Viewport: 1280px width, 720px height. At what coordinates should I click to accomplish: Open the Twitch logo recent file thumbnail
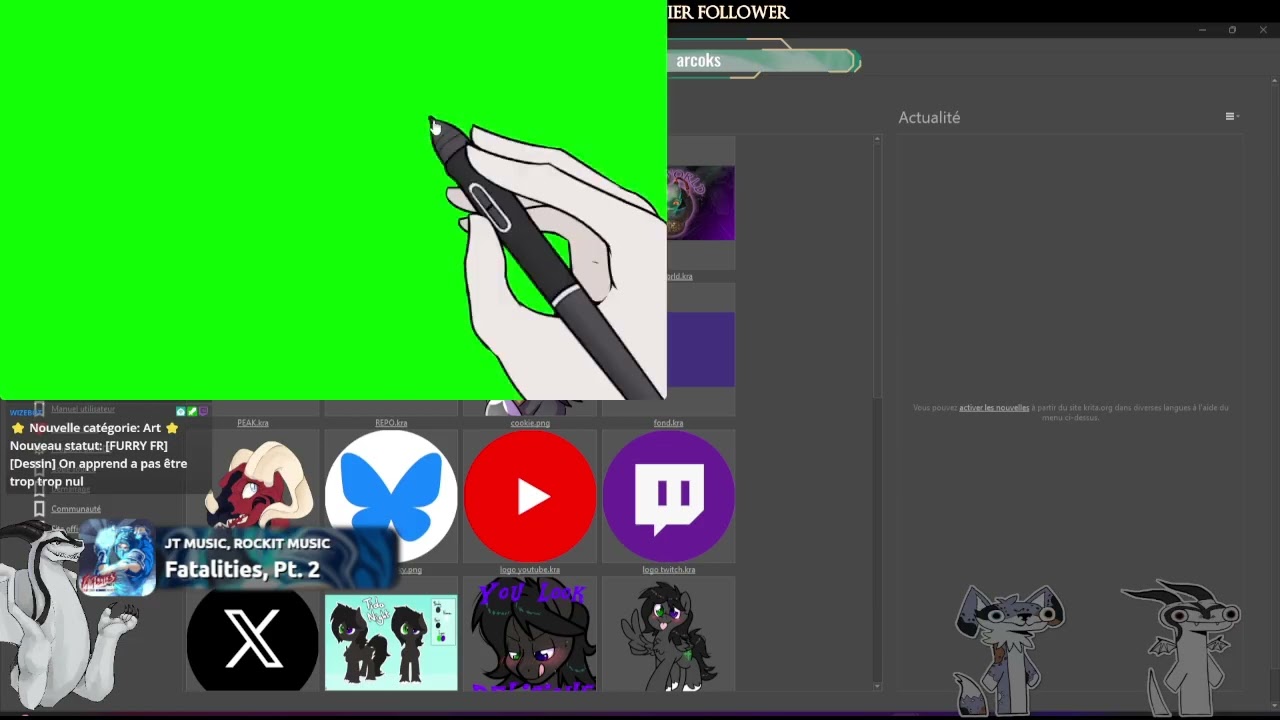tap(669, 496)
